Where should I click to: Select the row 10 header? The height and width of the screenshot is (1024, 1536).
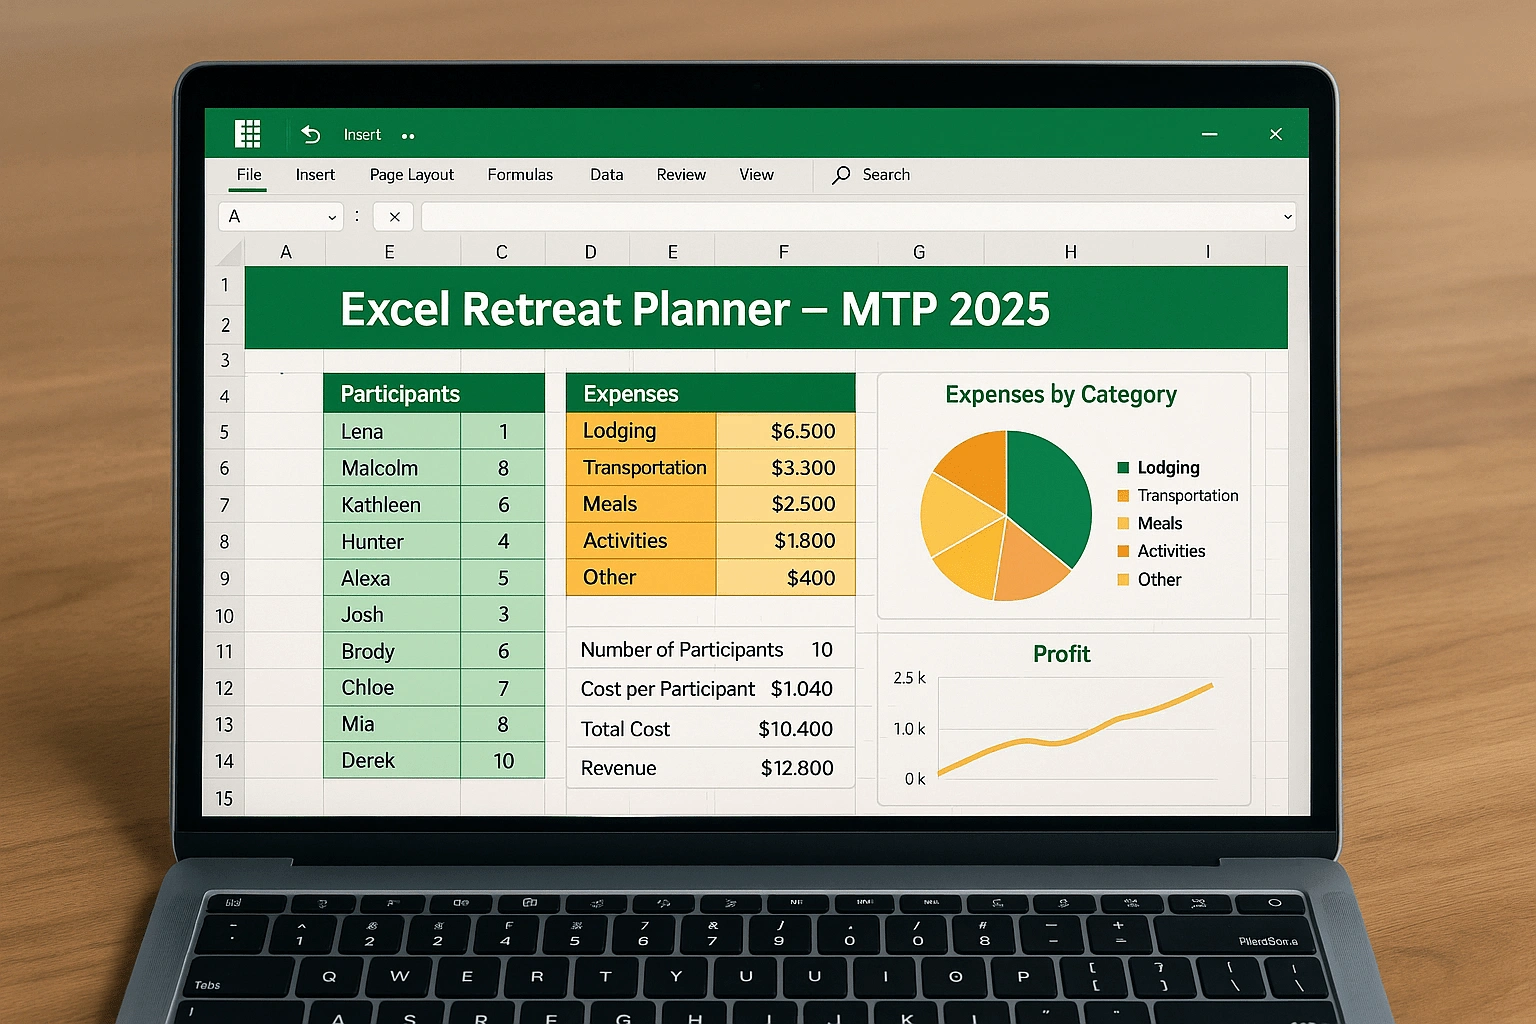click(x=224, y=616)
